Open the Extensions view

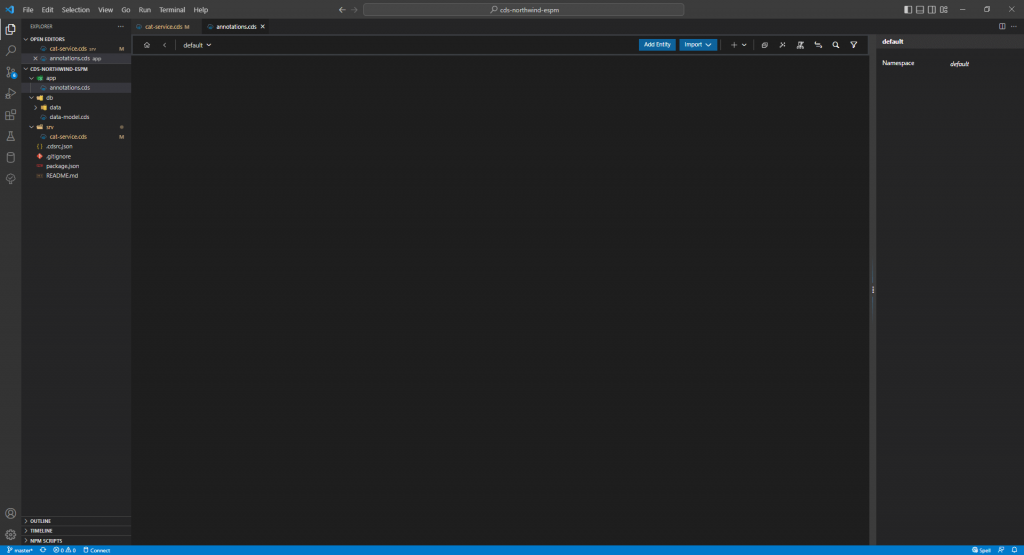(x=10, y=115)
